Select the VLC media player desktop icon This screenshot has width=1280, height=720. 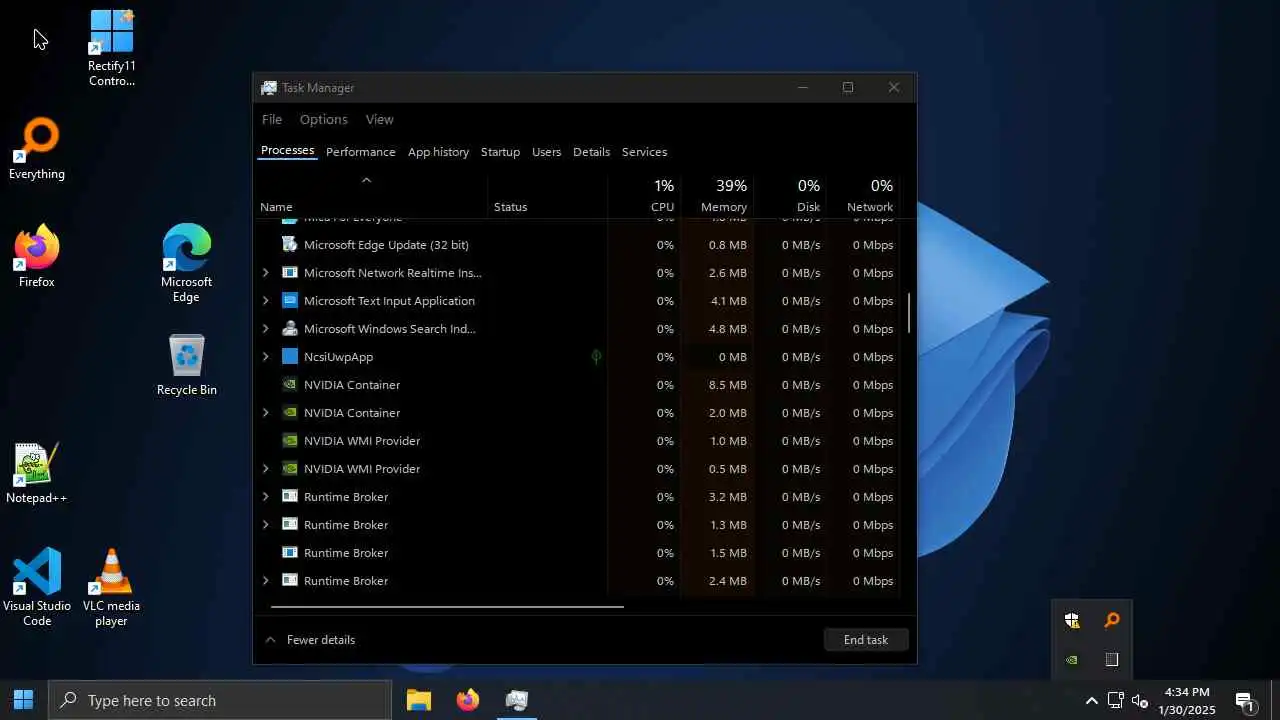111,588
